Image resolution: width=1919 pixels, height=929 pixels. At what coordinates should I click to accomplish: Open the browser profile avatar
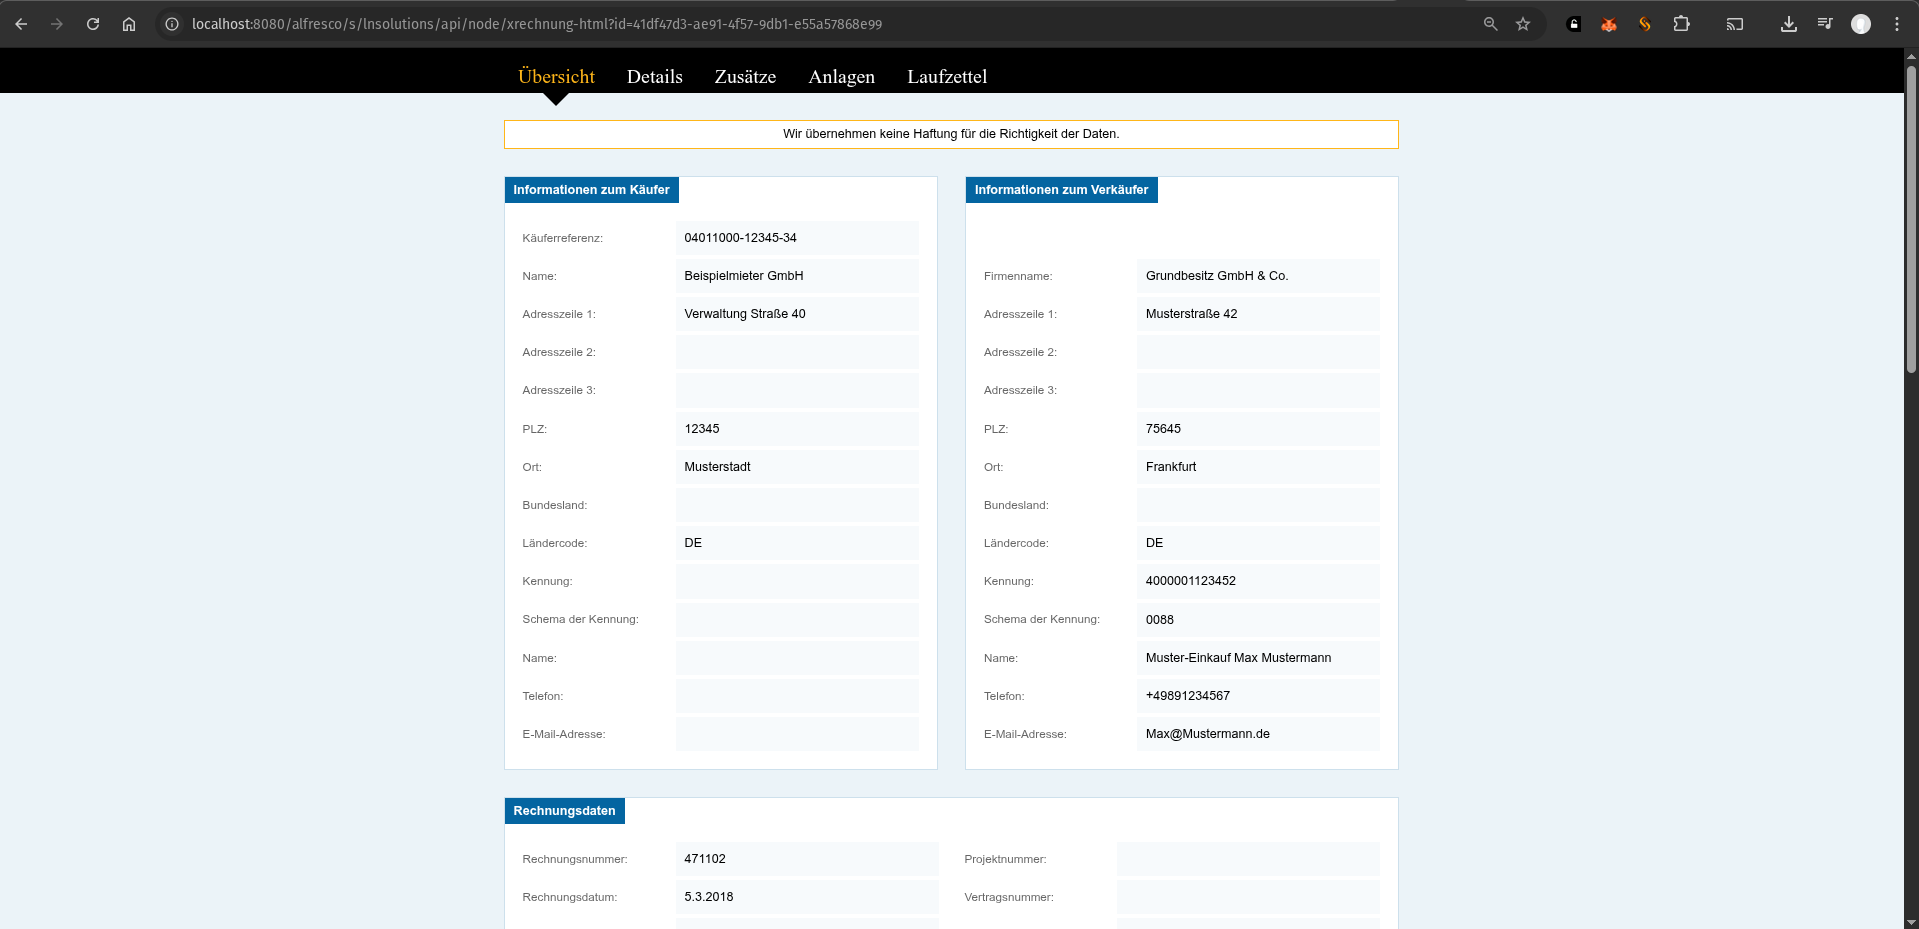(x=1861, y=24)
